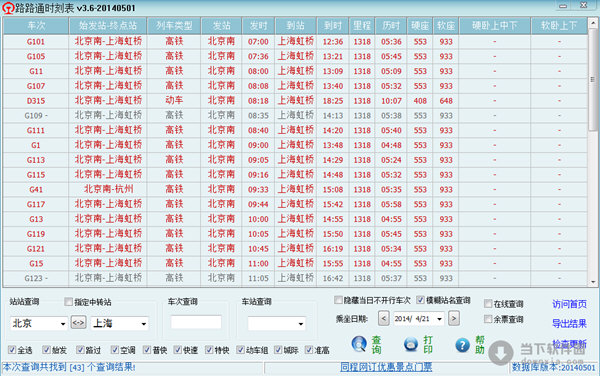The height and width of the screenshot is (376, 600).
Task: Click the magnifier search icon
Action: coord(359,344)
